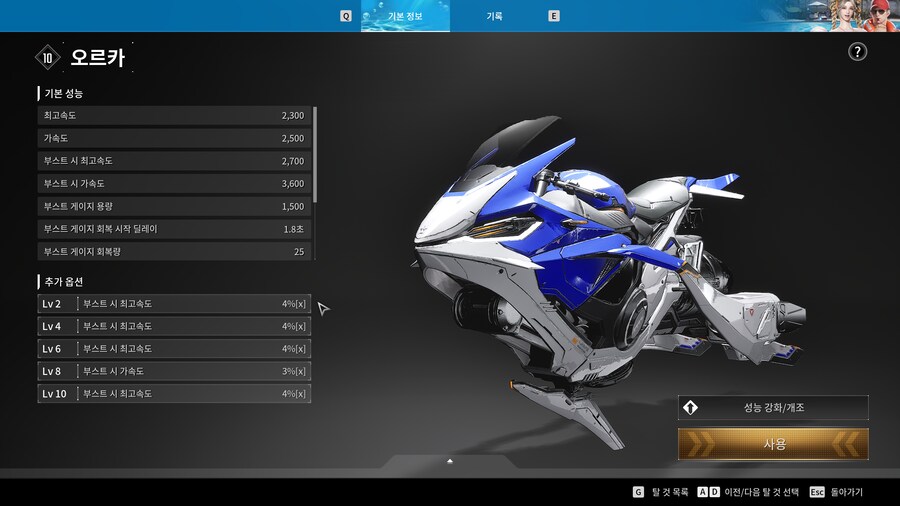
Task: Click the E key shortcut icon
Action: pos(554,16)
